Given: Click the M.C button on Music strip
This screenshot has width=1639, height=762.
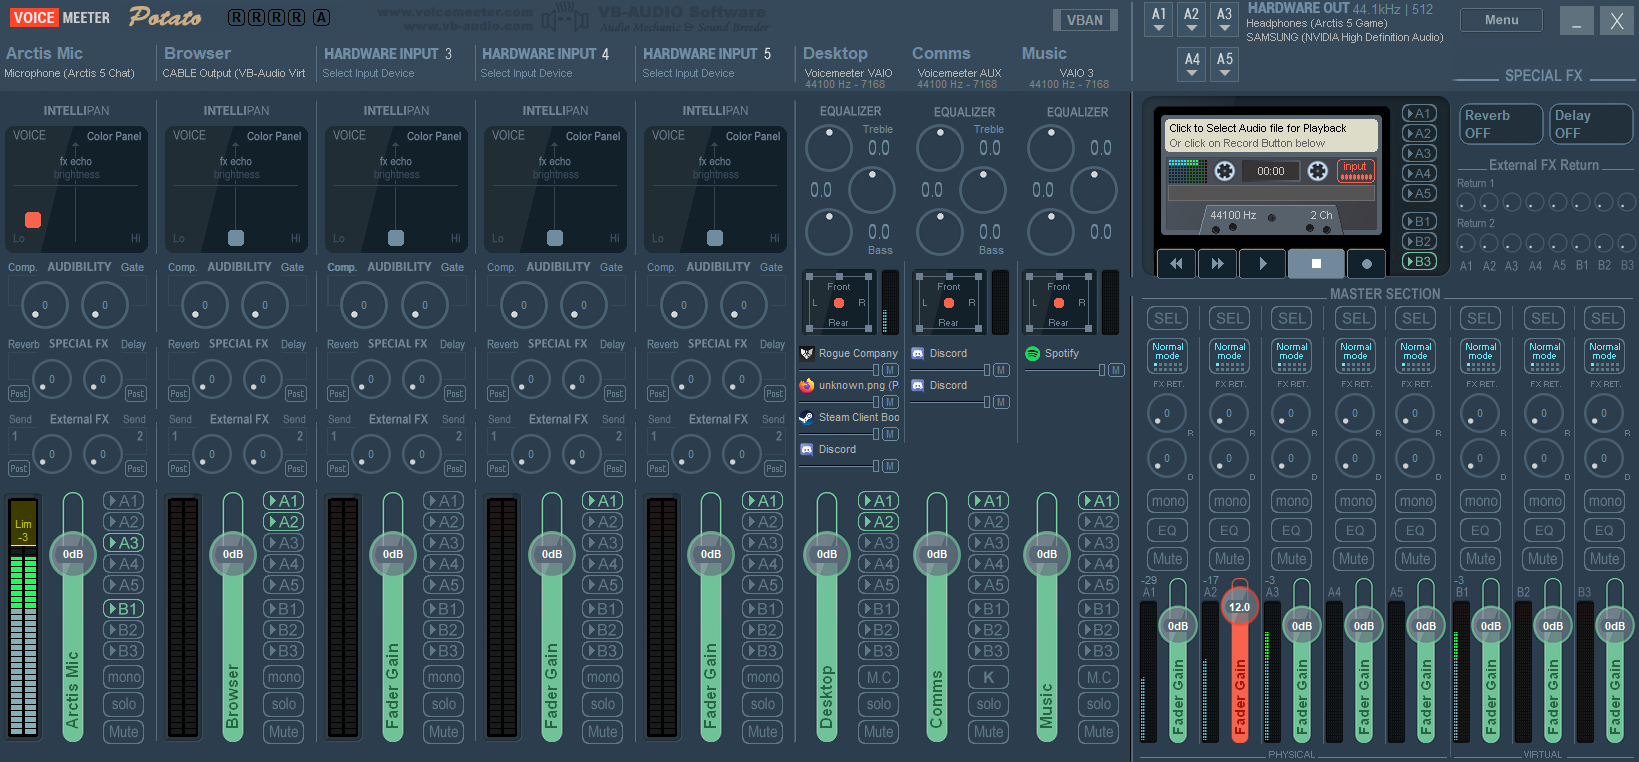Looking at the screenshot, I should coord(1098,677).
